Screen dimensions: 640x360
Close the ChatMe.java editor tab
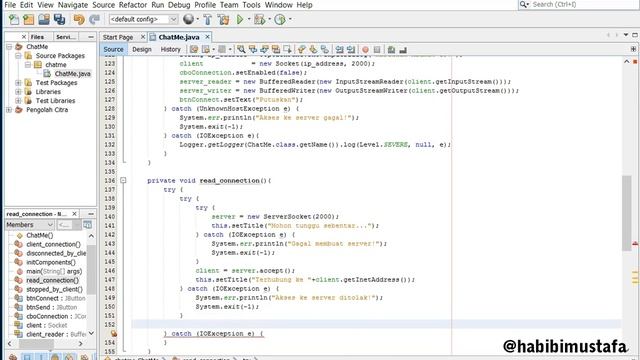click(207, 37)
